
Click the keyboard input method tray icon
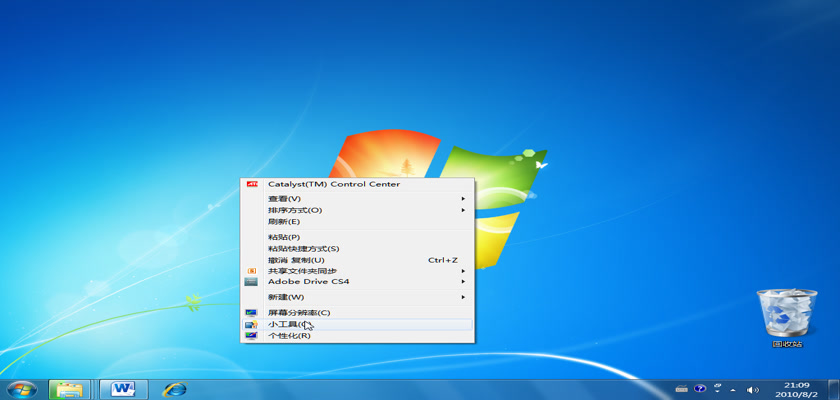click(681, 389)
